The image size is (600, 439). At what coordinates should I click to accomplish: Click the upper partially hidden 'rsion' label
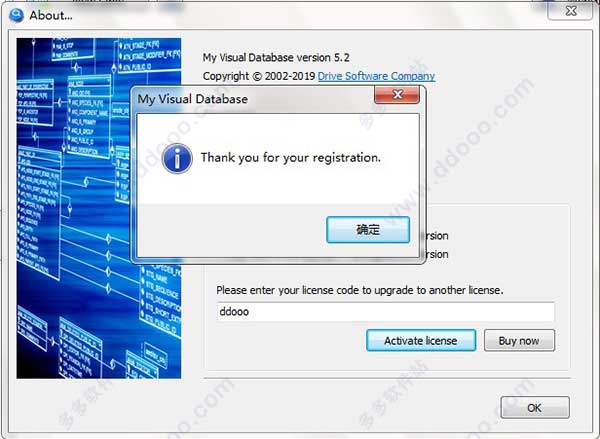(436, 236)
